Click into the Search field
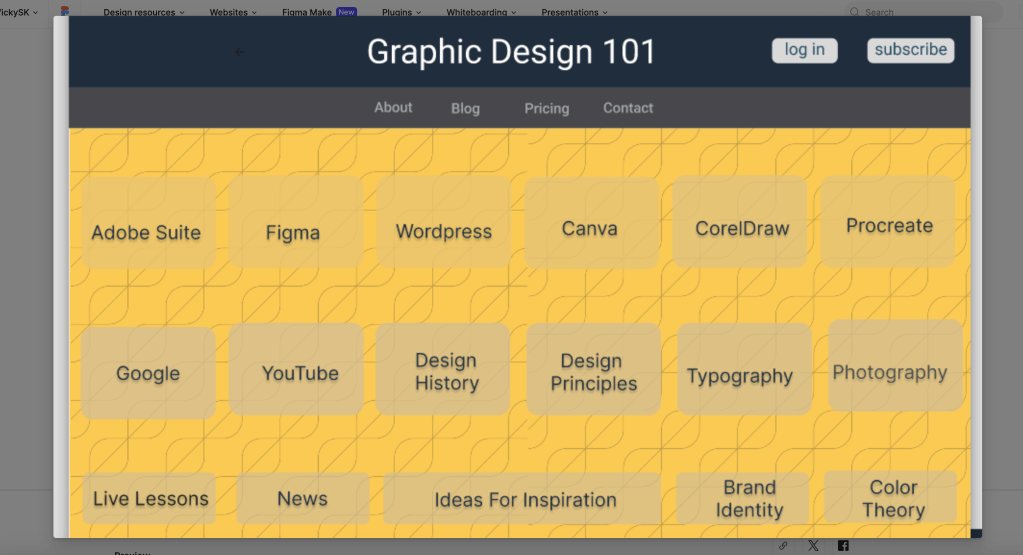This screenshot has width=1023, height=555. [920, 12]
